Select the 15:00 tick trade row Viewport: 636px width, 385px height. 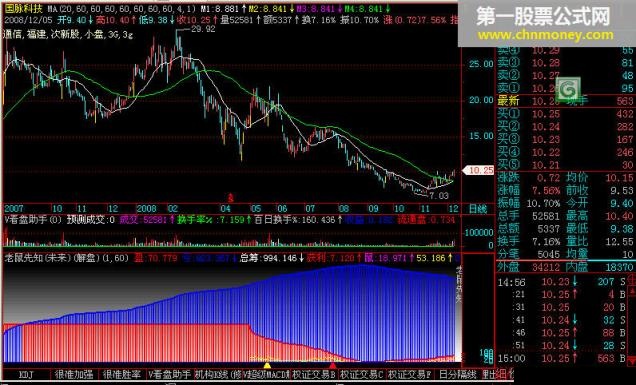pos(563,359)
